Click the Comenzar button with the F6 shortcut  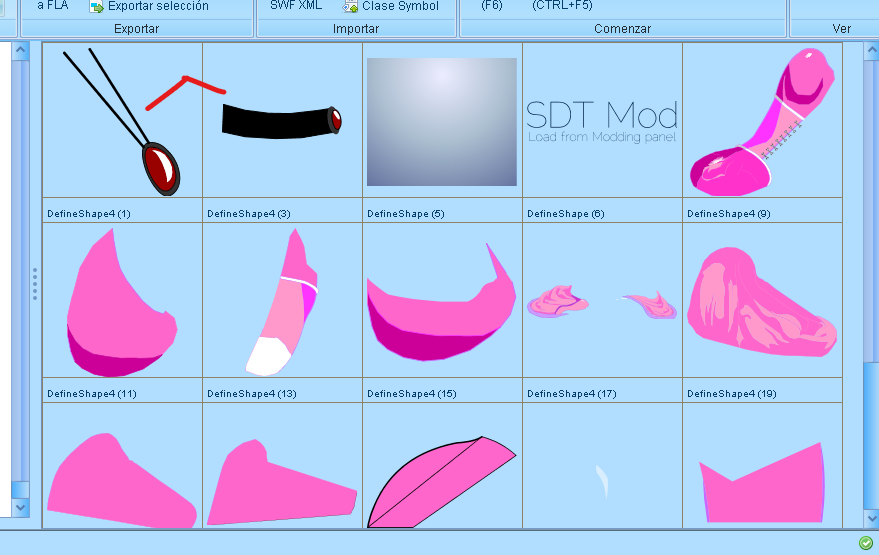(x=491, y=5)
